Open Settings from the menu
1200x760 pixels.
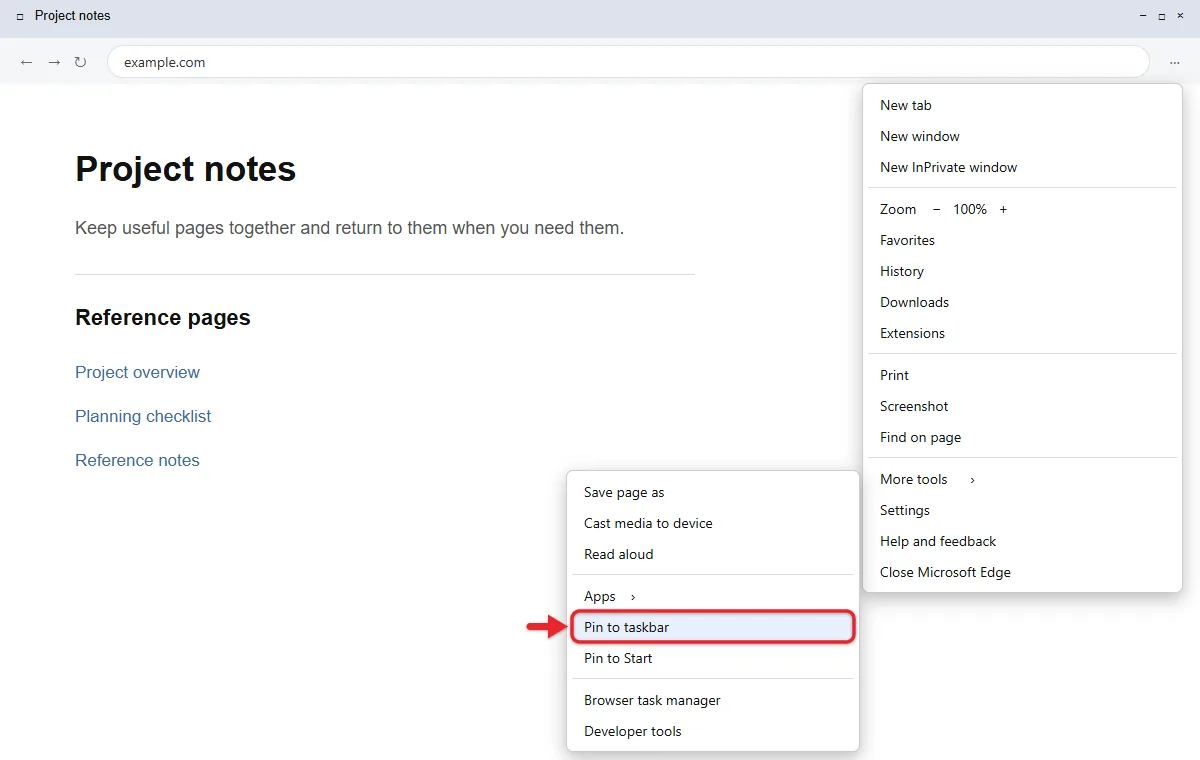tap(1022, 510)
